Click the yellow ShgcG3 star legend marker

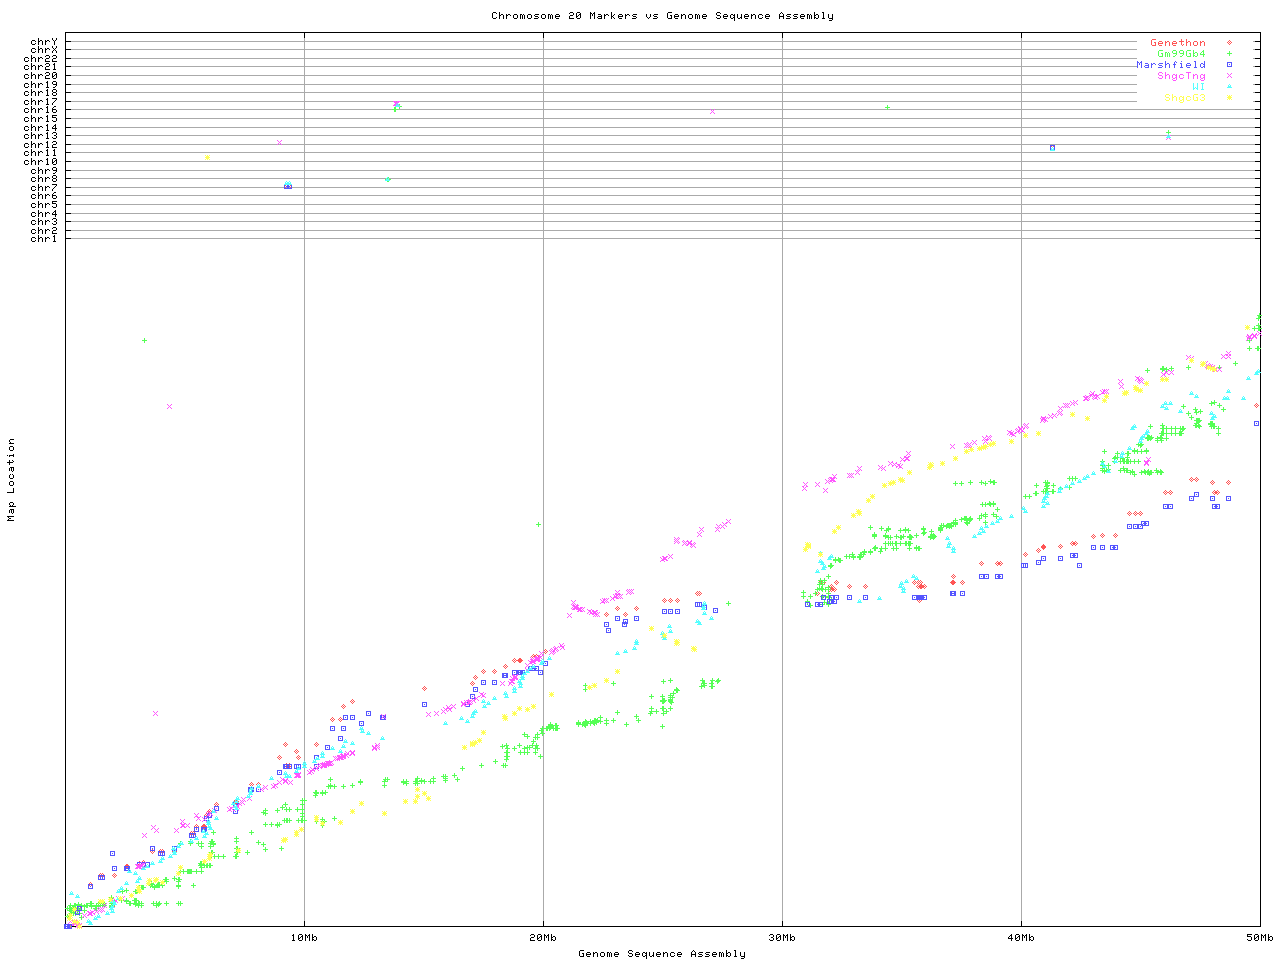pyautogui.click(x=1229, y=98)
